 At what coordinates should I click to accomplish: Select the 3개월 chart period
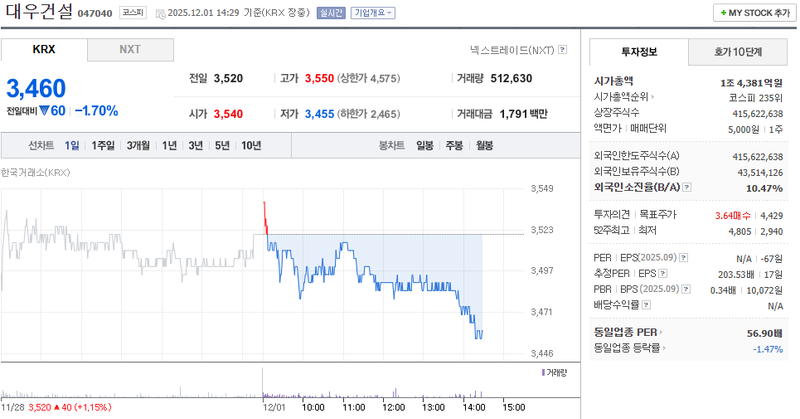pos(138,145)
